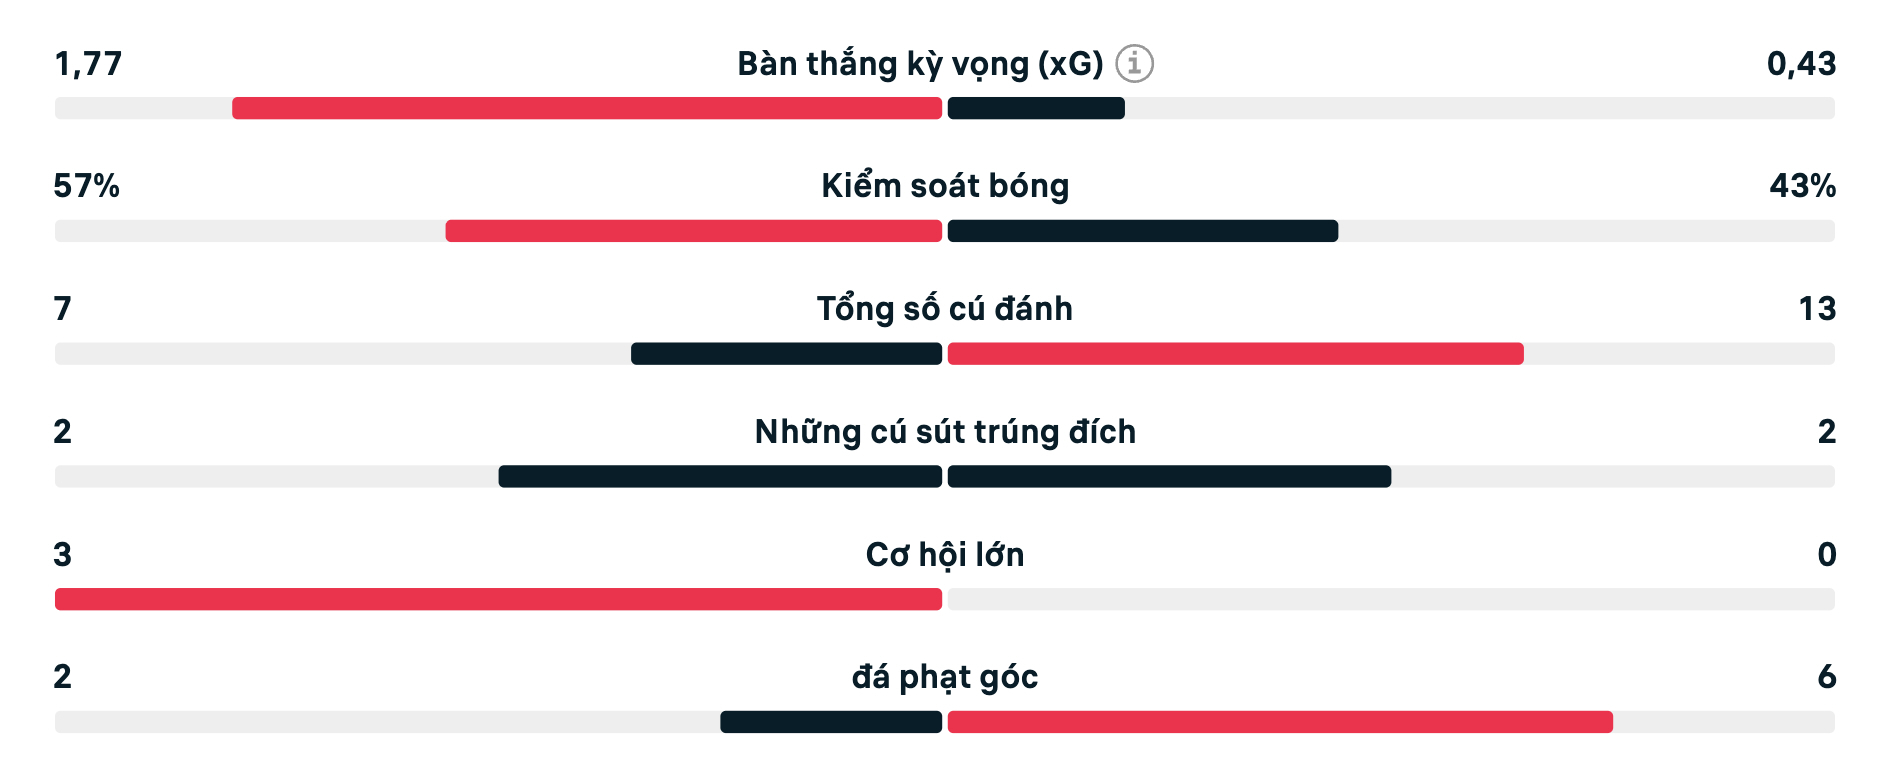Screen dimensions: 1886x778
Task: Click the left shots on target bar
Action: (x=720, y=476)
